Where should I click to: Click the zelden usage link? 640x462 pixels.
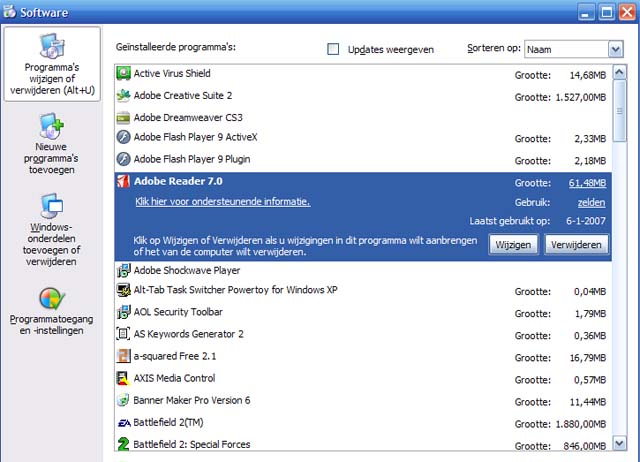(x=591, y=202)
